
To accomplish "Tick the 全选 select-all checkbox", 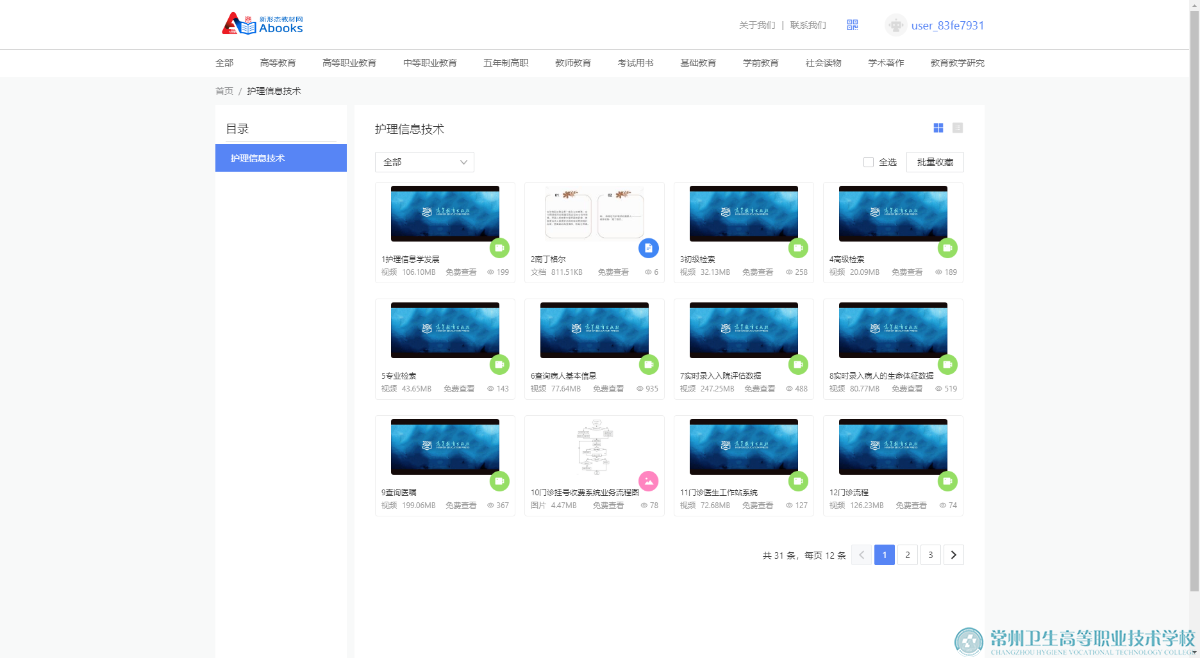I will [868, 162].
